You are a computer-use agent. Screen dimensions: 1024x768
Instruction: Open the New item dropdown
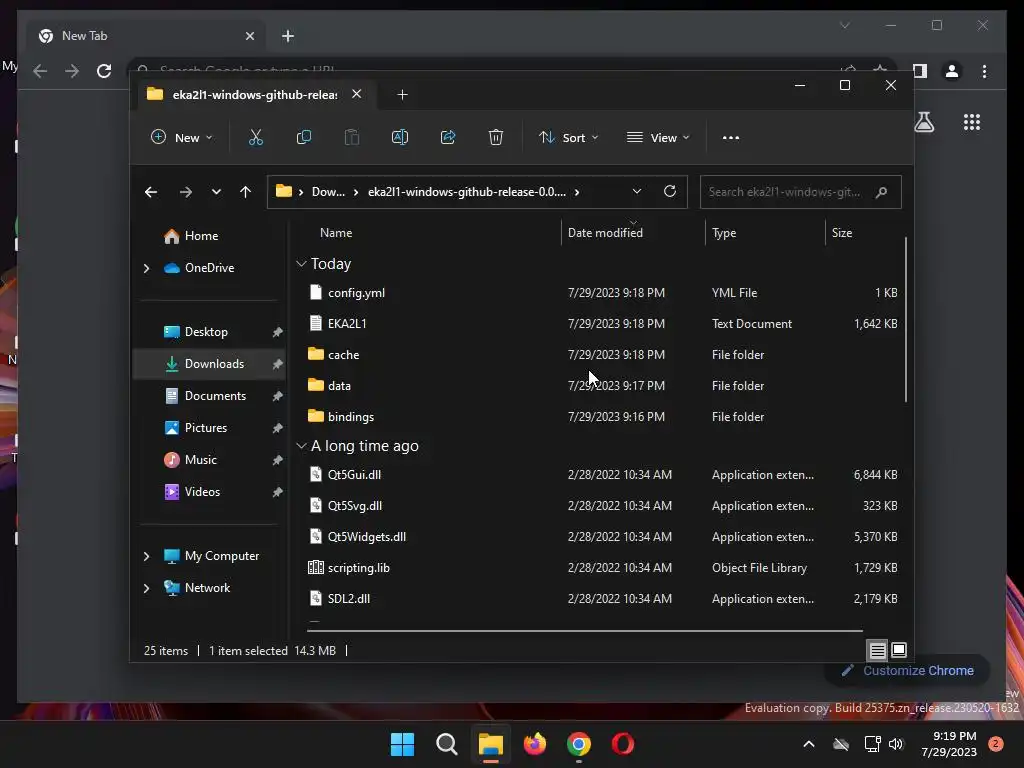pyautogui.click(x=182, y=138)
